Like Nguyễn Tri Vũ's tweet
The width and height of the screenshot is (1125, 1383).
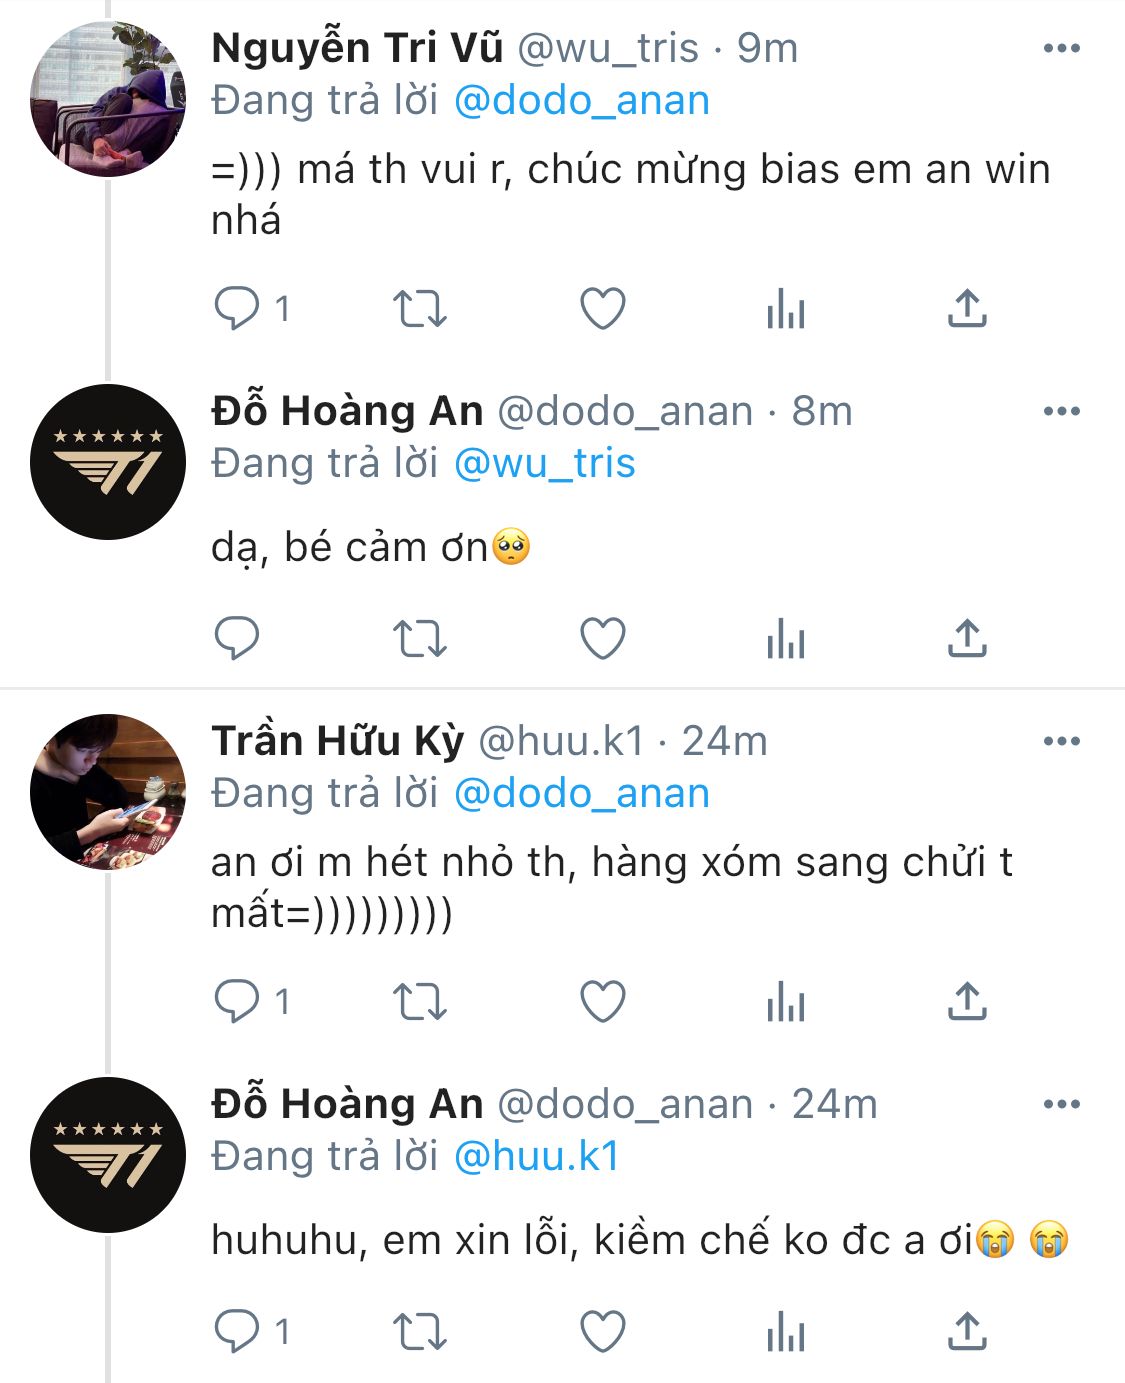tap(603, 308)
